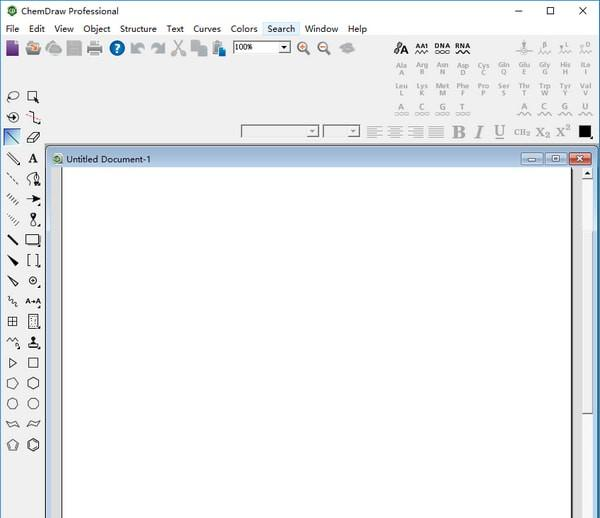The width and height of the screenshot is (600, 518).
Task: Insert a Table with the table tool
Action: (x=13, y=321)
